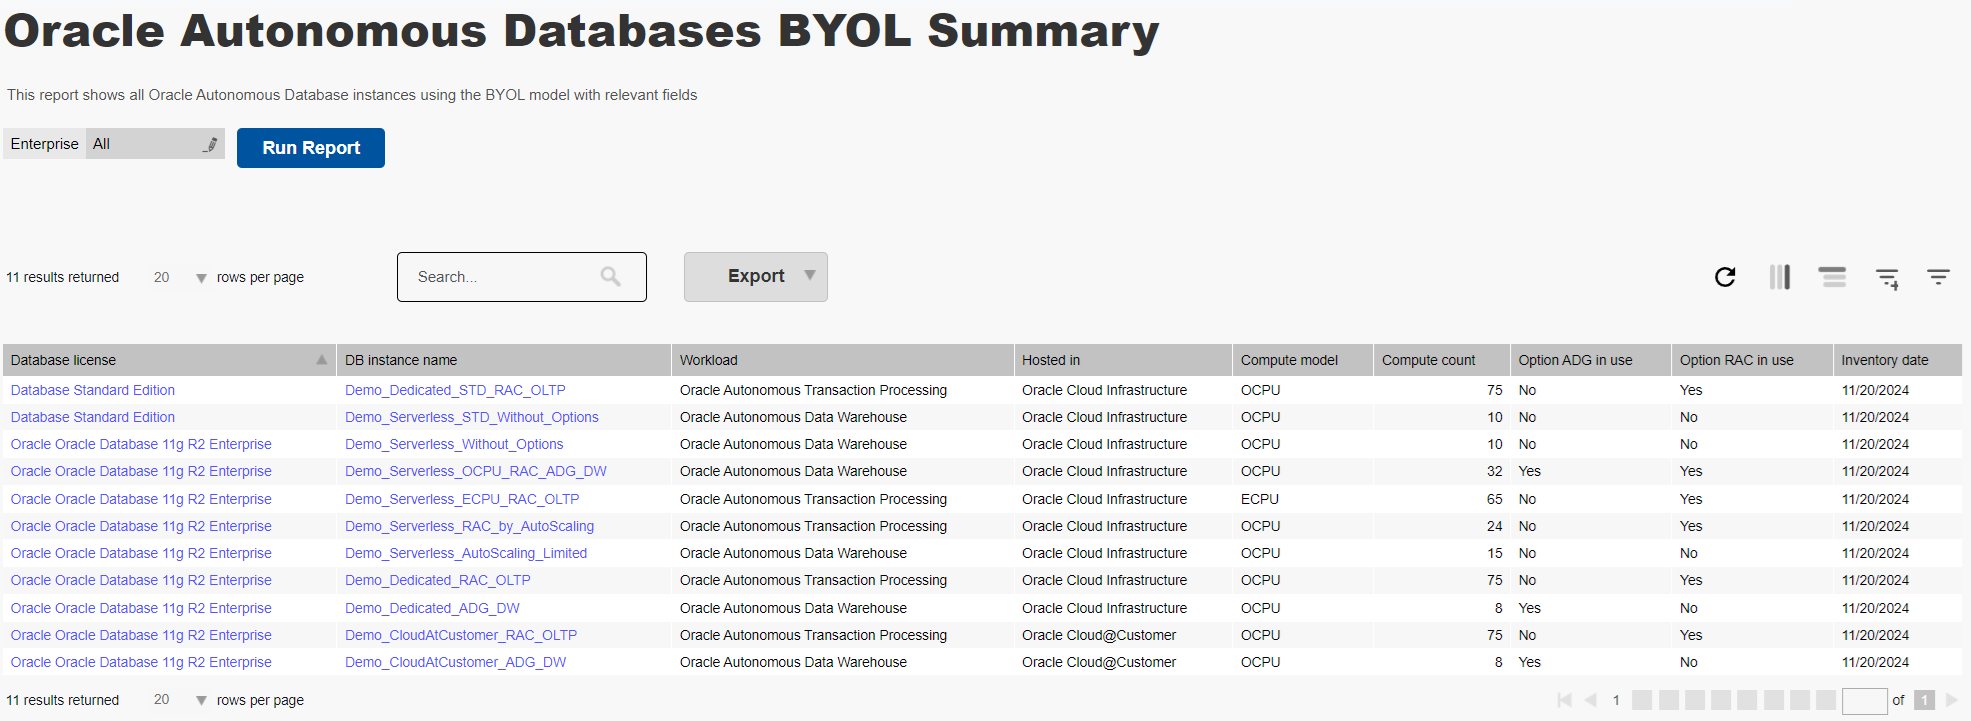Click the add filter icon with plus
This screenshot has height=721, width=1971.
(1887, 279)
